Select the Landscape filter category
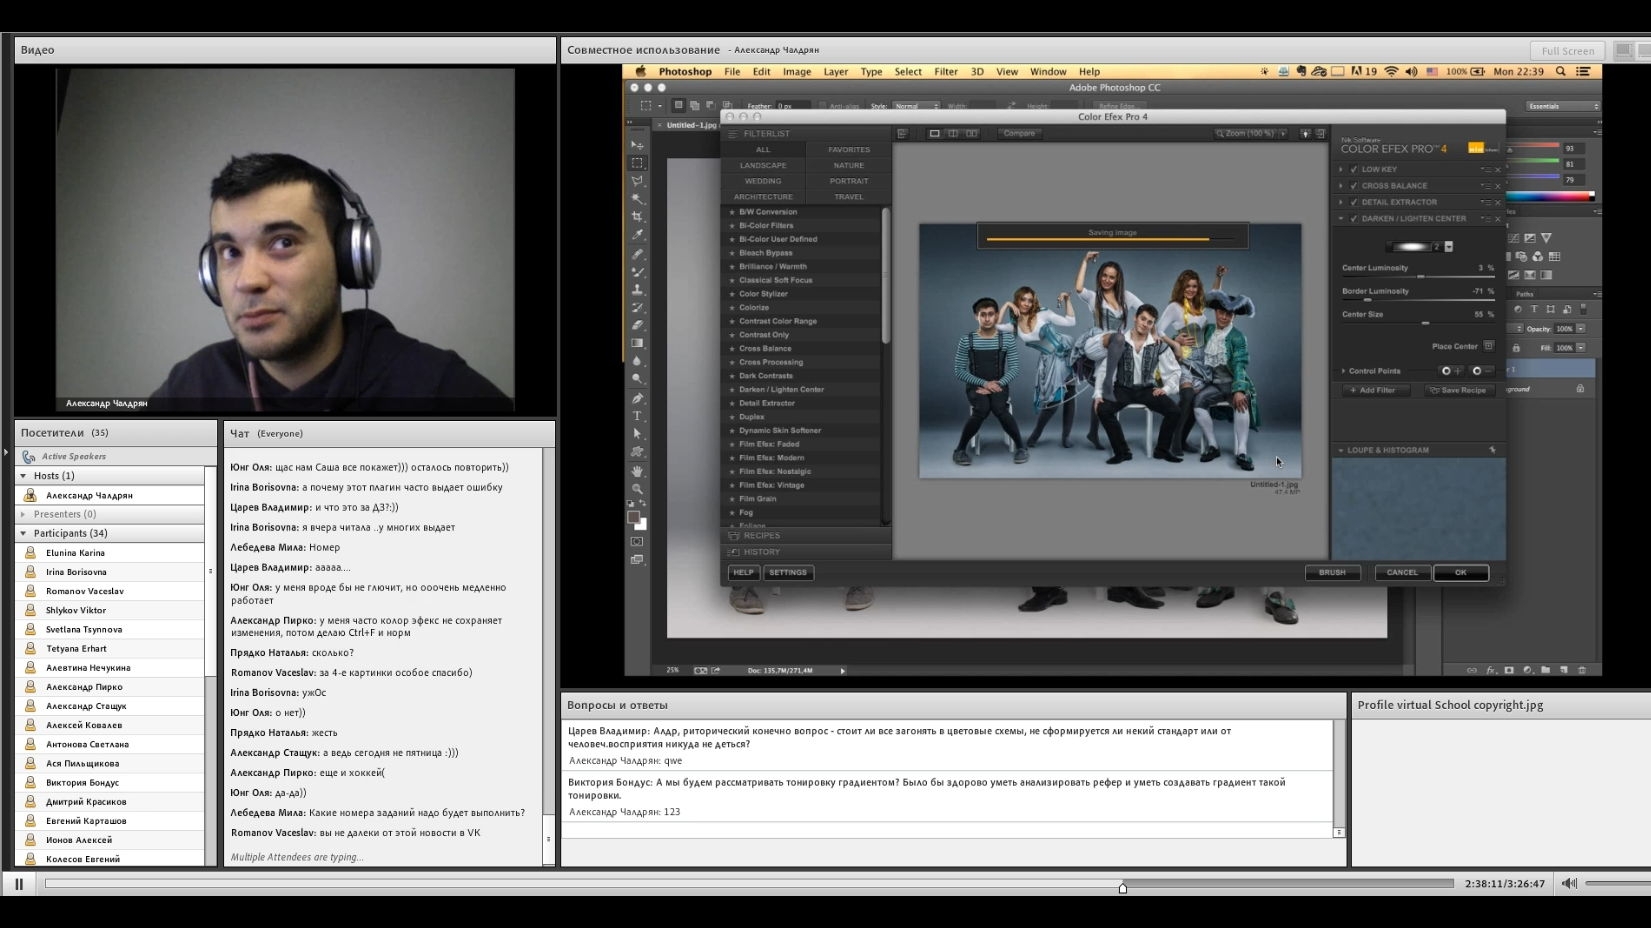 click(x=763, y=165)
